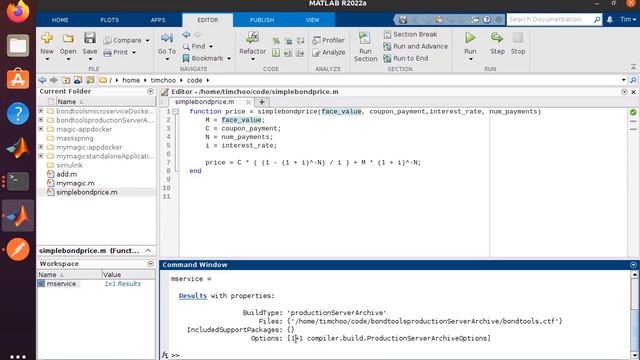Open the Go To dropdown arrow
The image size is (640, 360).
pos(167,60)
